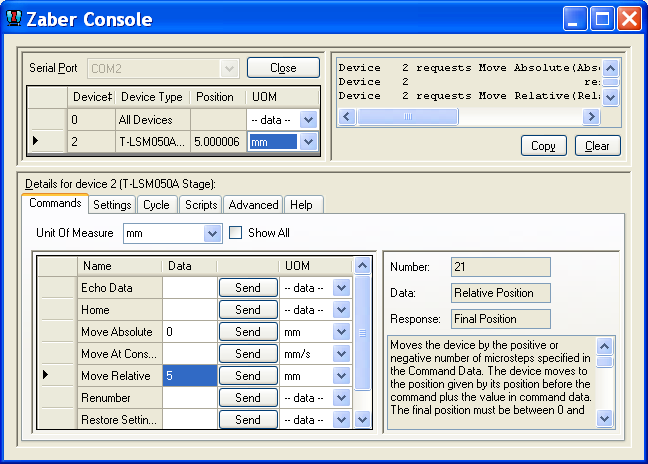Toggle the Show All checkbox
The image size is (648, 464).
[x=235, y=233]
